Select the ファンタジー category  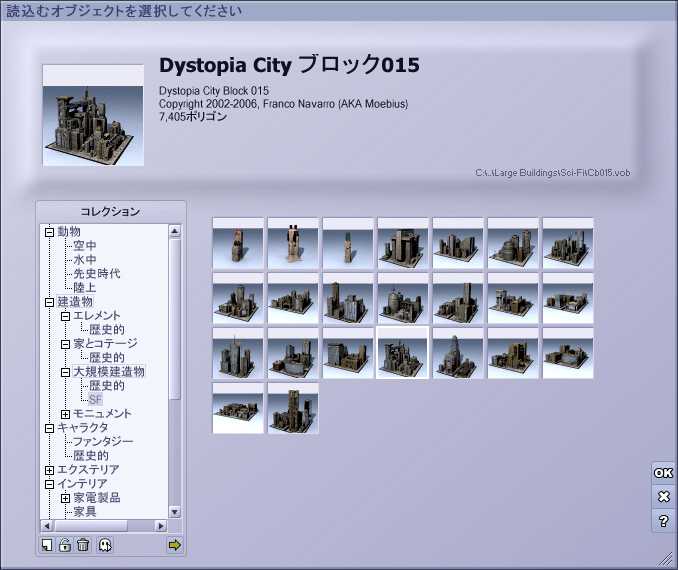point(103,442)
